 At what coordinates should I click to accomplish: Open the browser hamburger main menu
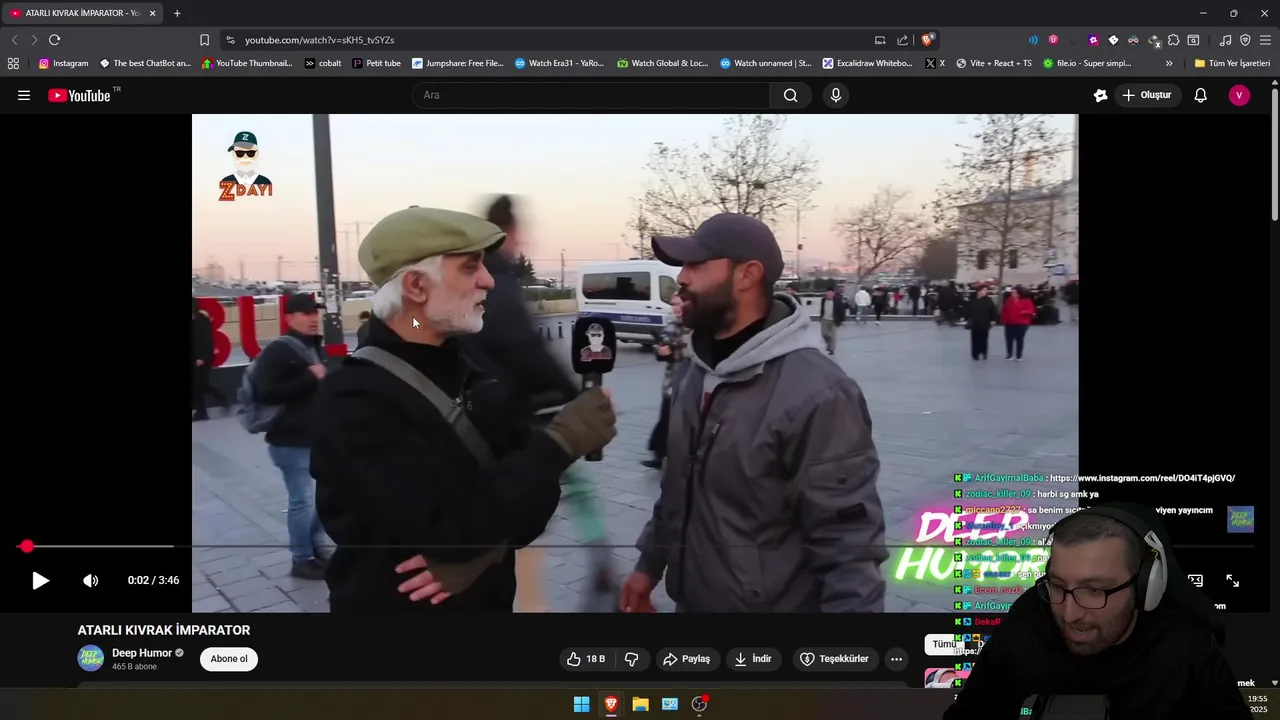1265,40
